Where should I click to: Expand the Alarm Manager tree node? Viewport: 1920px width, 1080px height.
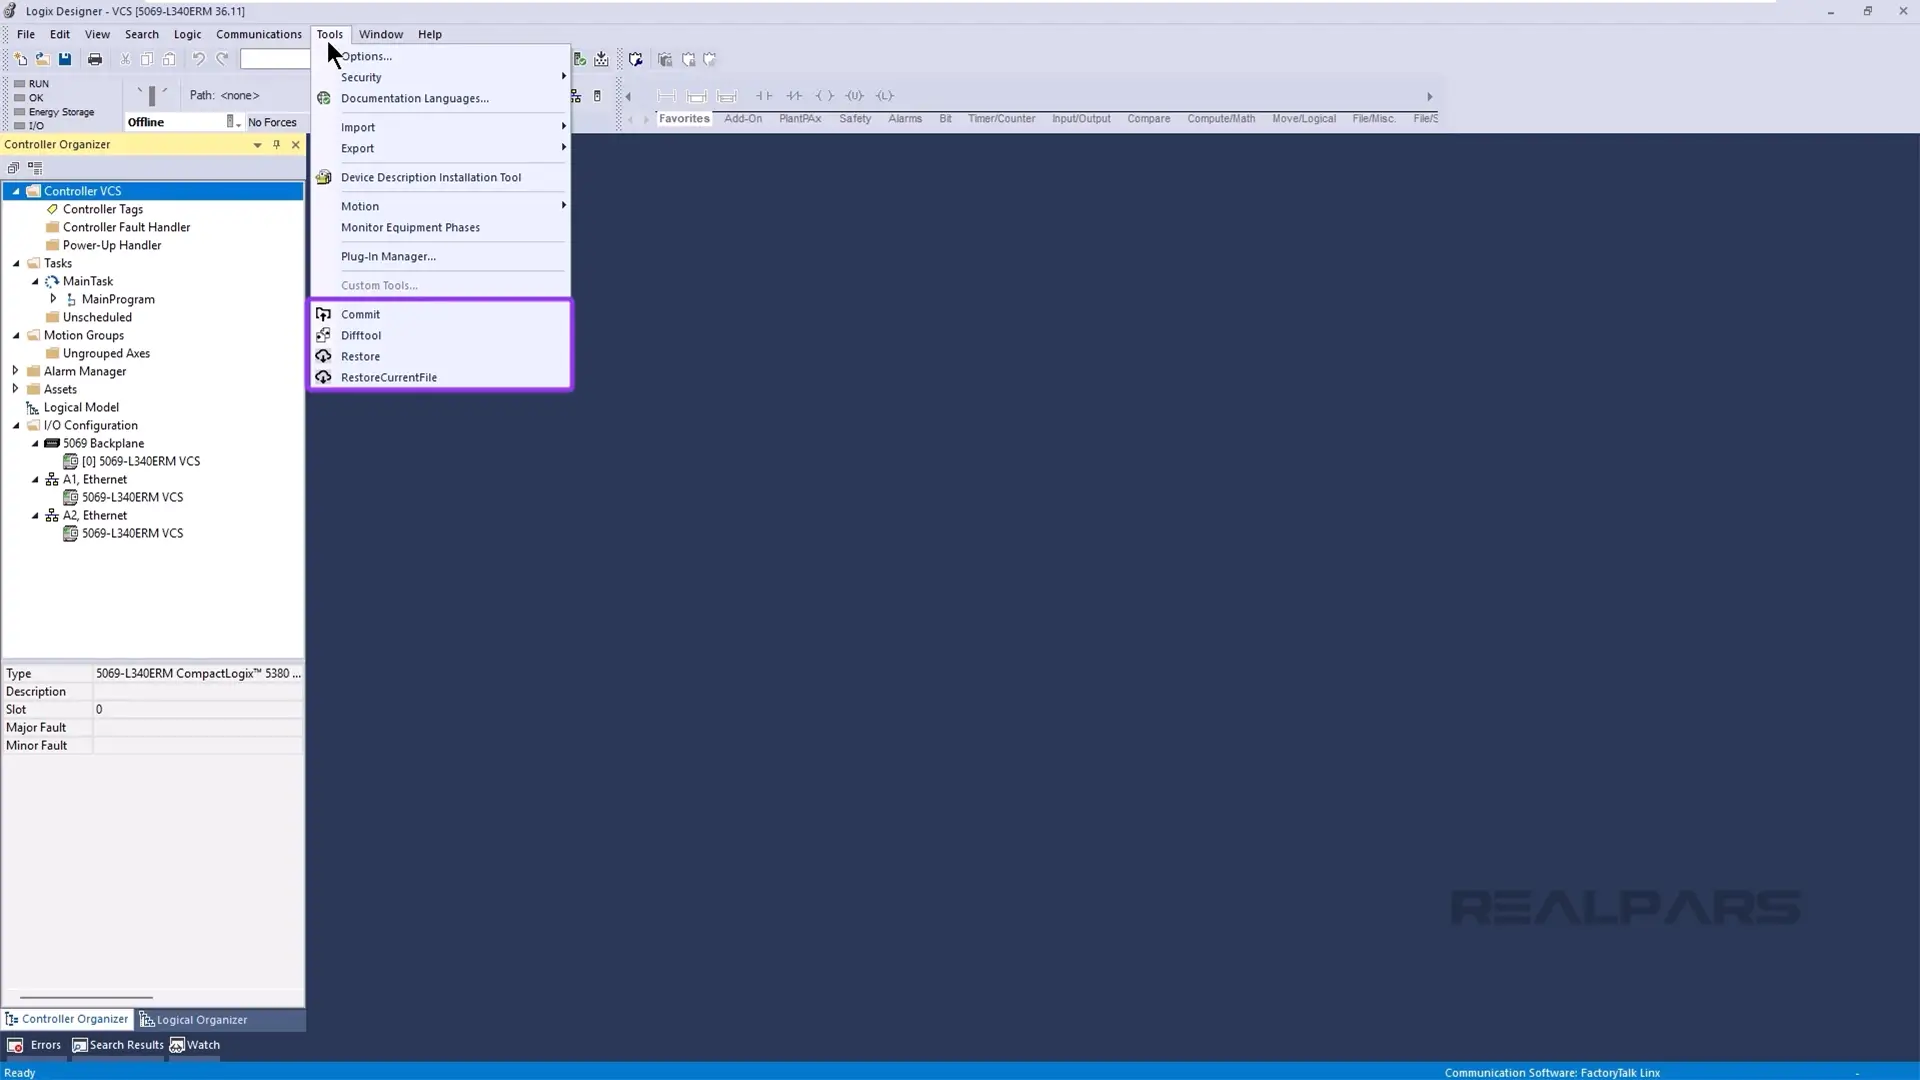coord(16,371)
